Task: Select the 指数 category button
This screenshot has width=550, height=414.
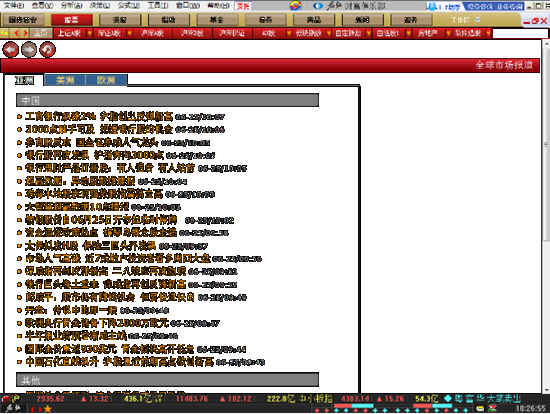Action: 168,20
